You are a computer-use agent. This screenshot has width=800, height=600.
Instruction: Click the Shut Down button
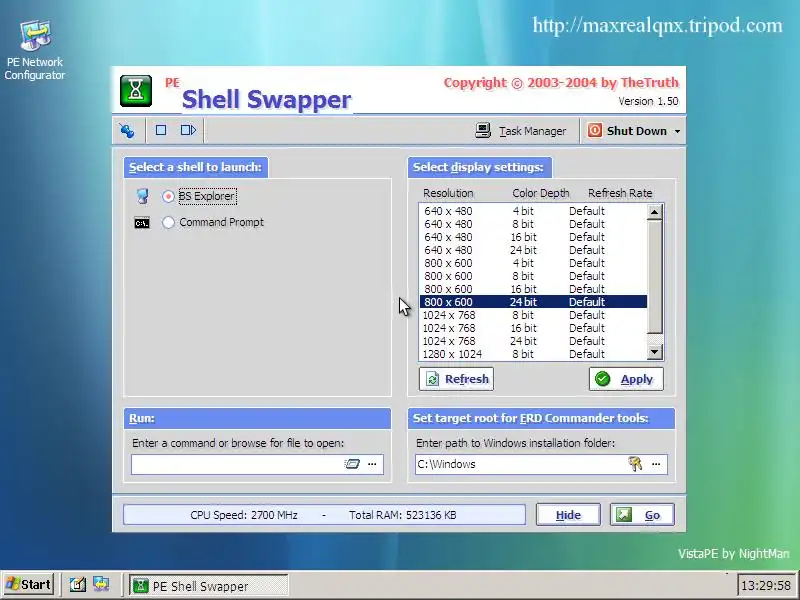pyautogui.click(x=627, y=131)
